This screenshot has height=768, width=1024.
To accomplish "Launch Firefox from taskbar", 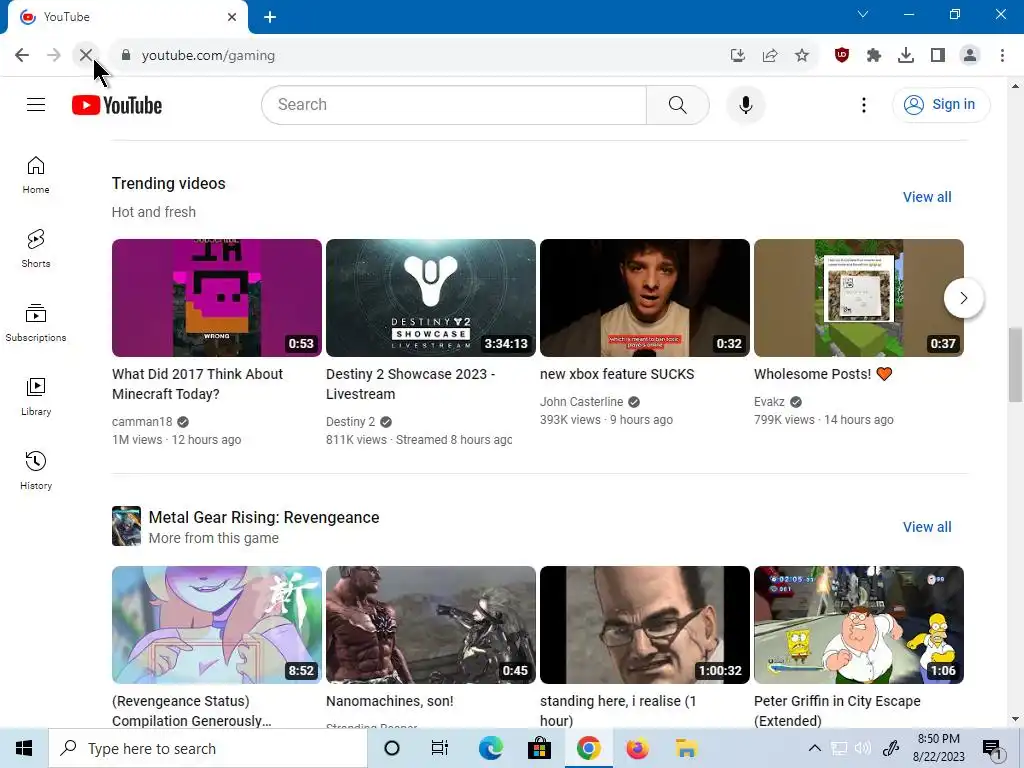I will (x=637, y=748).
